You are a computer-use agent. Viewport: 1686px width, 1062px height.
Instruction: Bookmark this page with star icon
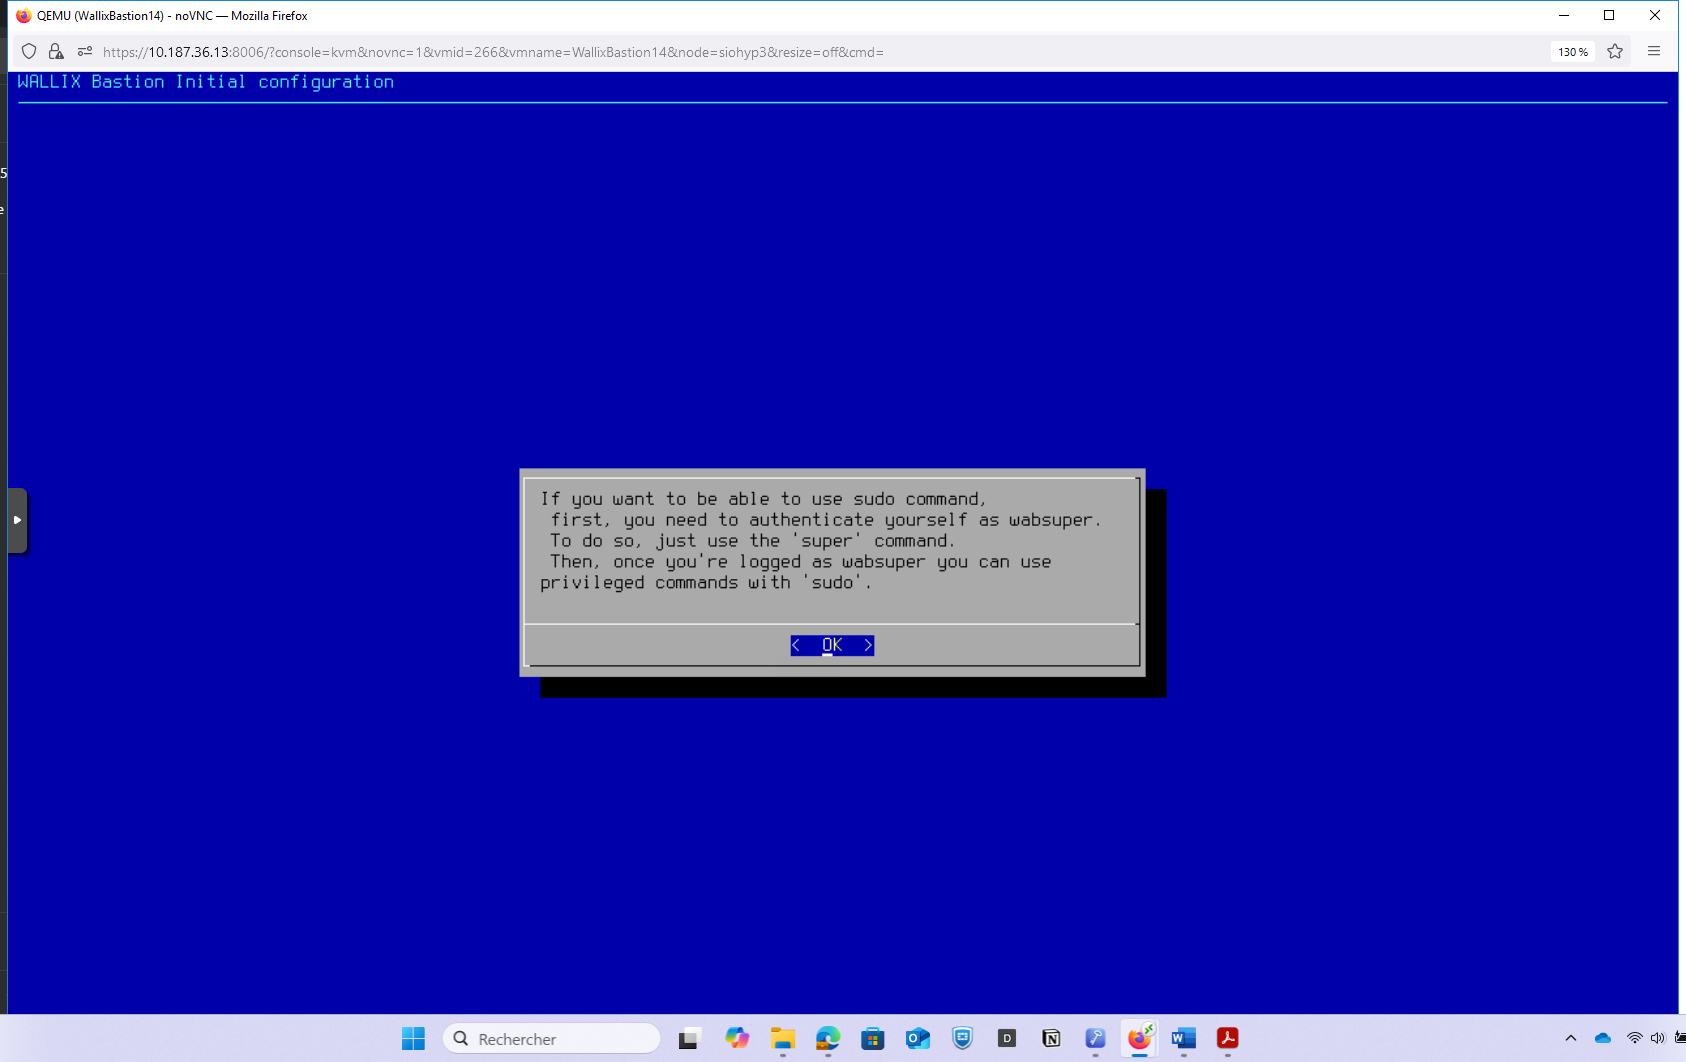click(x=1615, y=52)
